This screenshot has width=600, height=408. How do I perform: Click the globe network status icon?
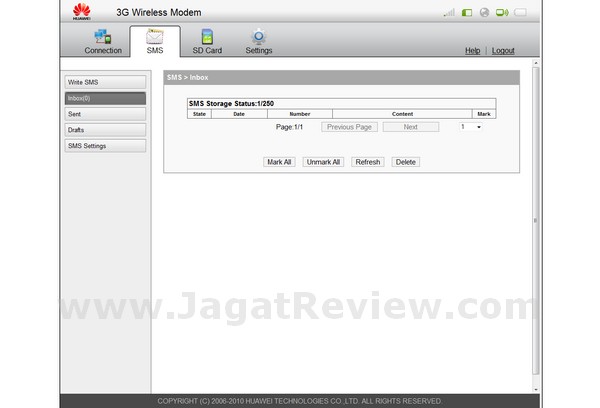484,13
